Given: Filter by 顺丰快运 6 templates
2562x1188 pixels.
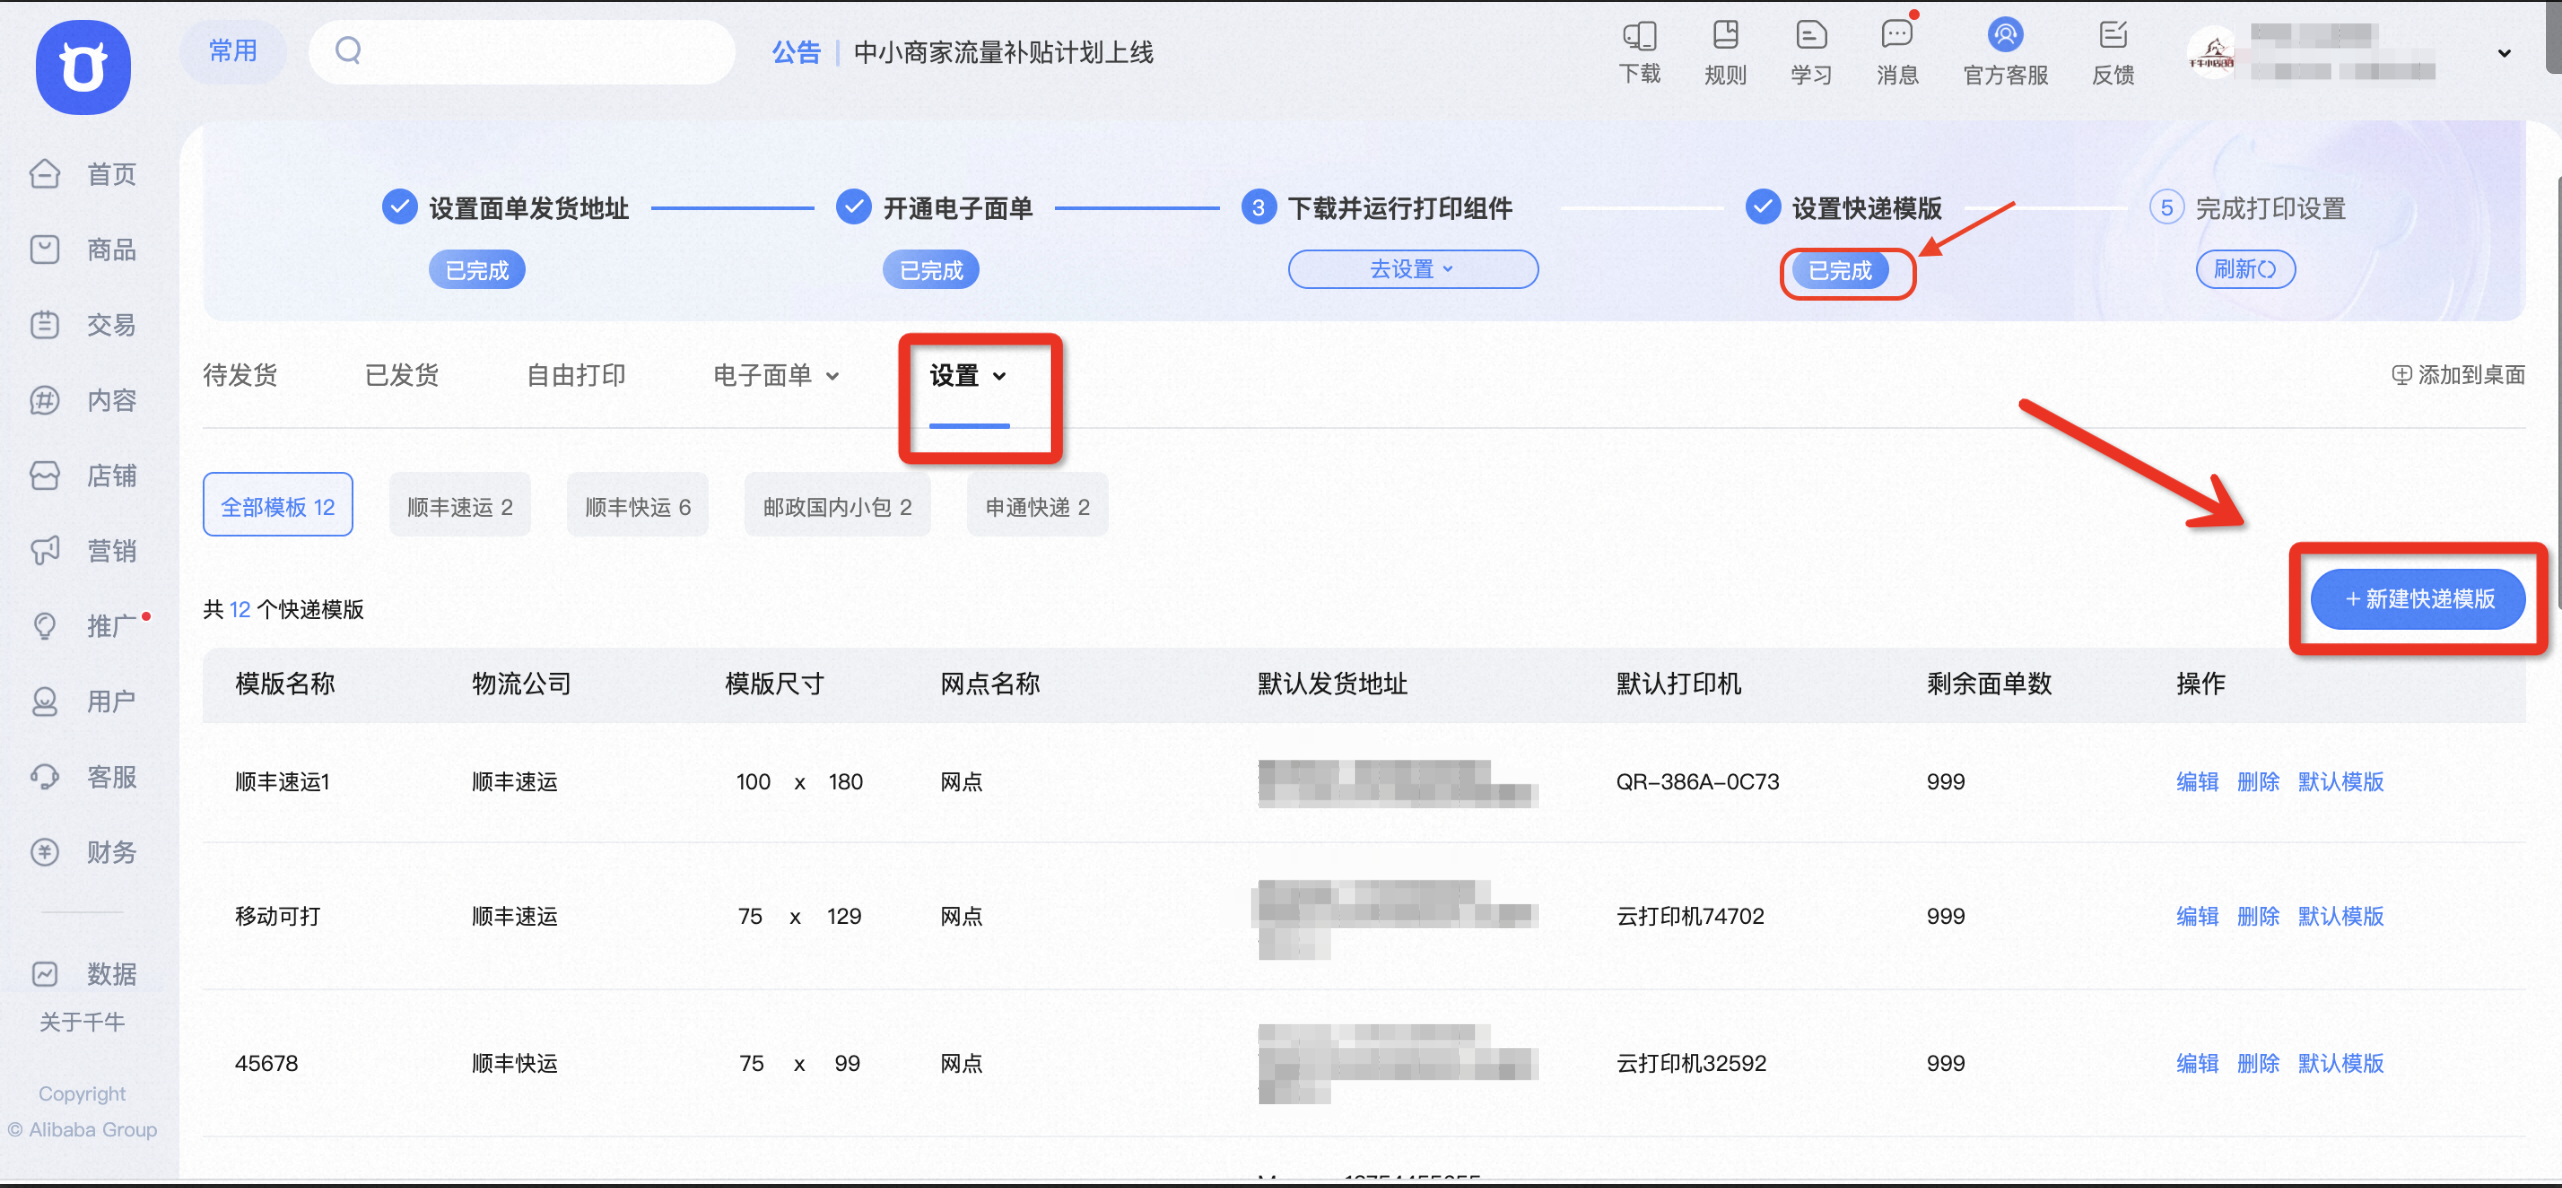Looking at the screenshot, I should click(638, 505).
